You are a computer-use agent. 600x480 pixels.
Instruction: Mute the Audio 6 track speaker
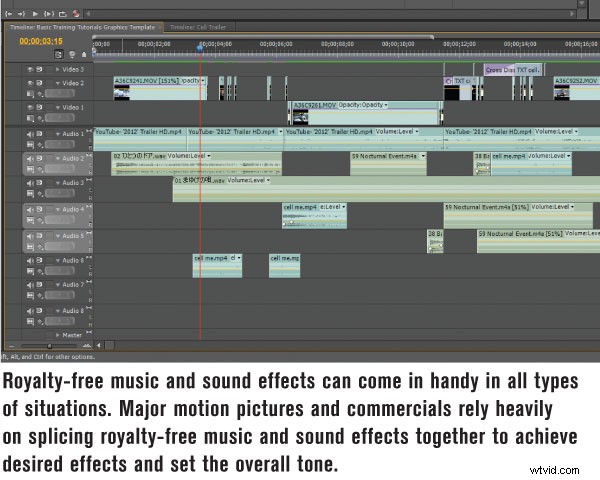tap(30, 261)
